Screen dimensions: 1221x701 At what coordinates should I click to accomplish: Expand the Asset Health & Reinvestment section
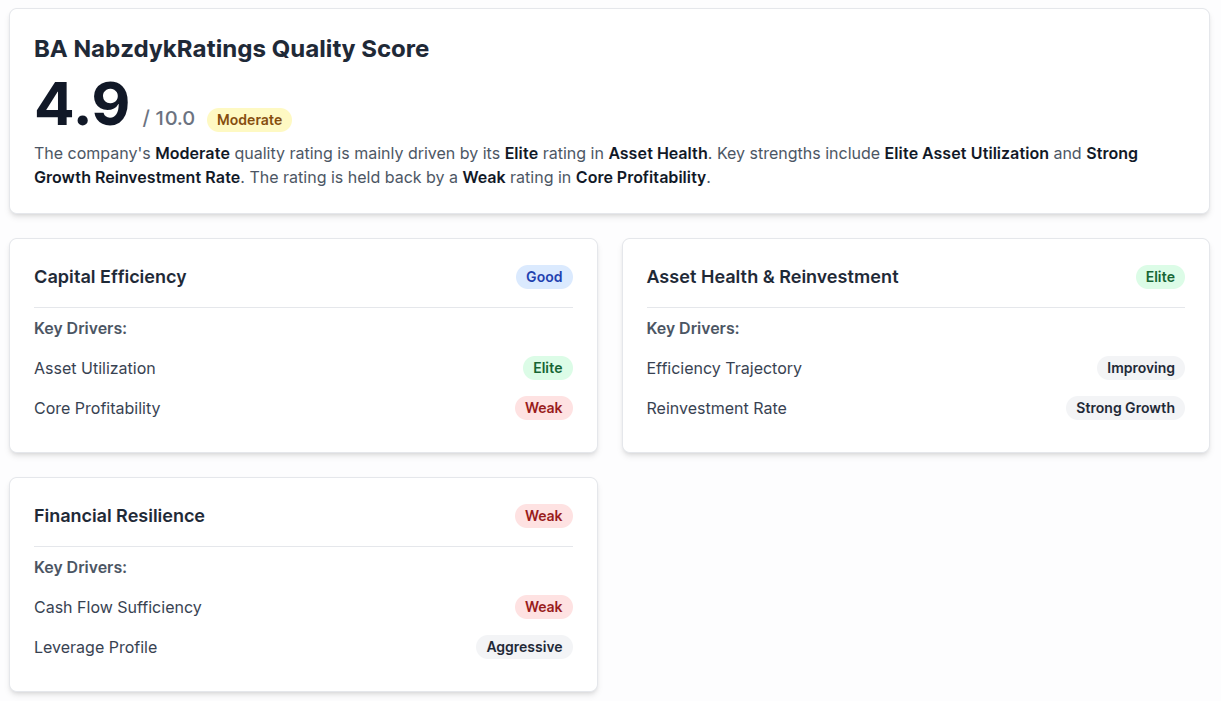click(x=772, y=277)
